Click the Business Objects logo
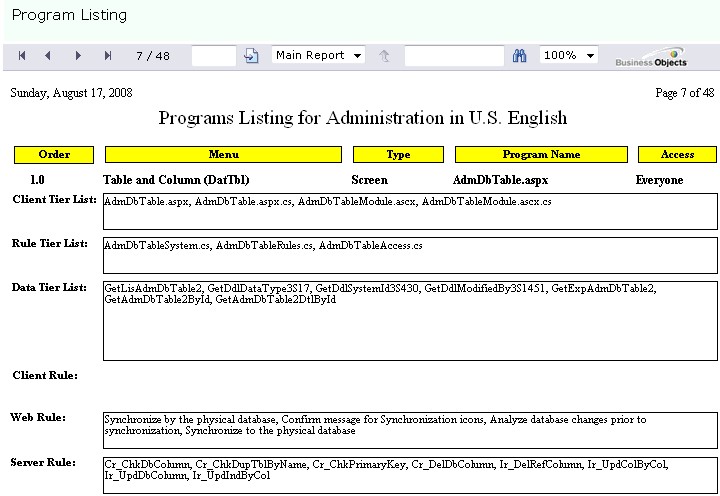 [651, 57]
